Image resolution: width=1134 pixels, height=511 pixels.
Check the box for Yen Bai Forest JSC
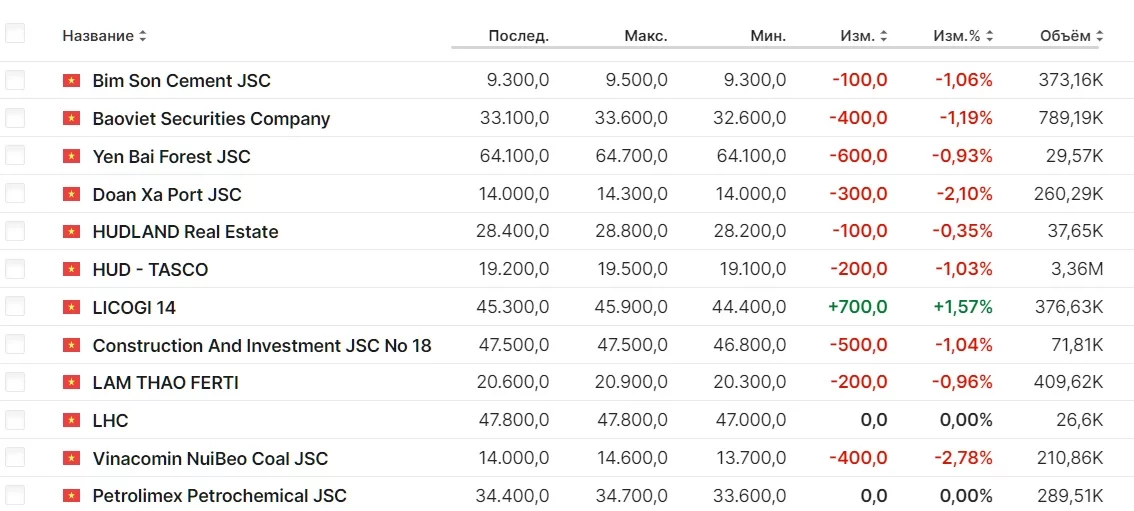point(15,156)
